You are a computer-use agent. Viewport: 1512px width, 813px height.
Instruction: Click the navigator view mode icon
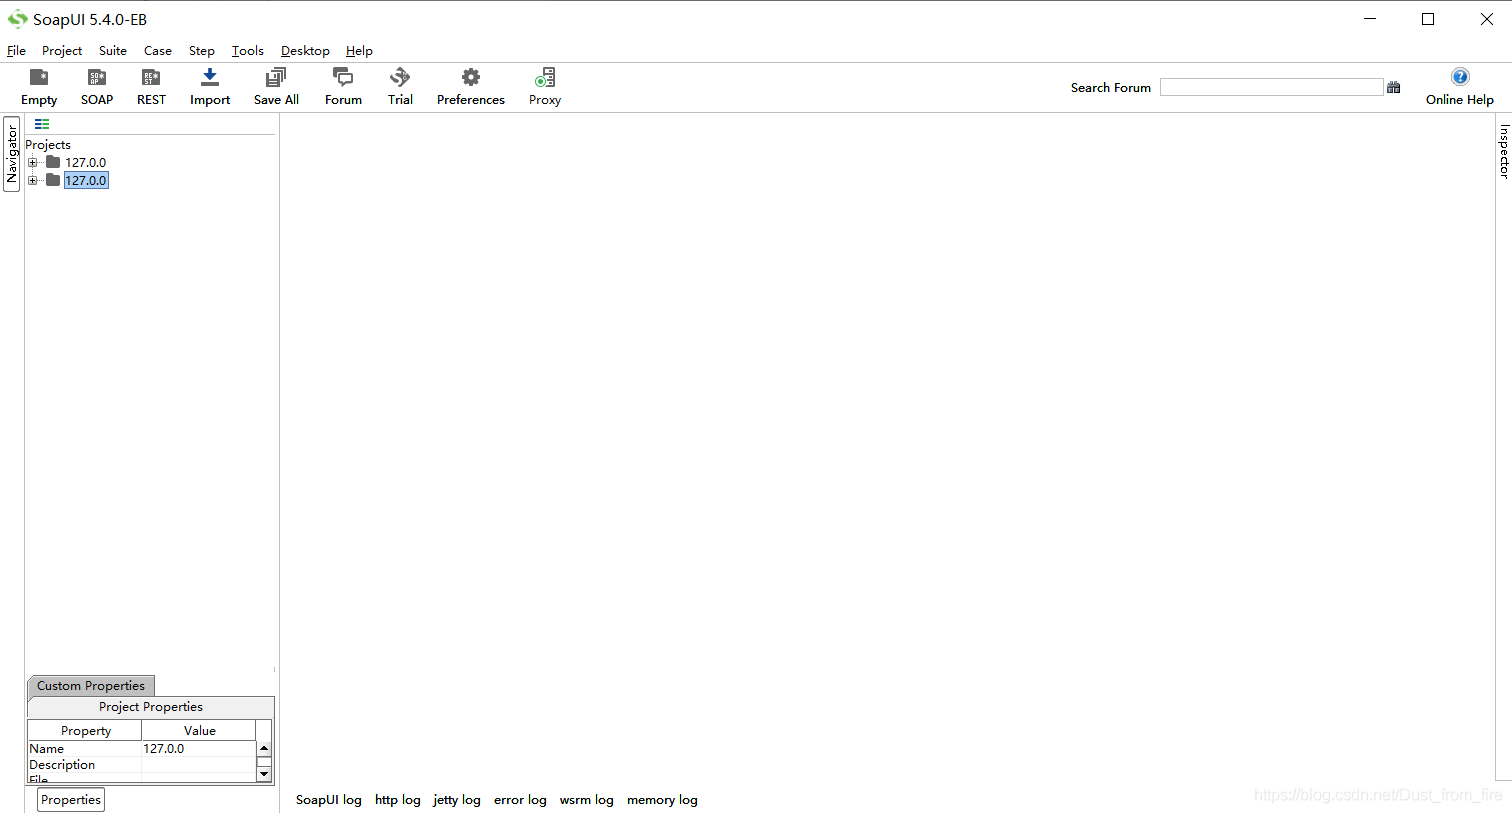42,124
